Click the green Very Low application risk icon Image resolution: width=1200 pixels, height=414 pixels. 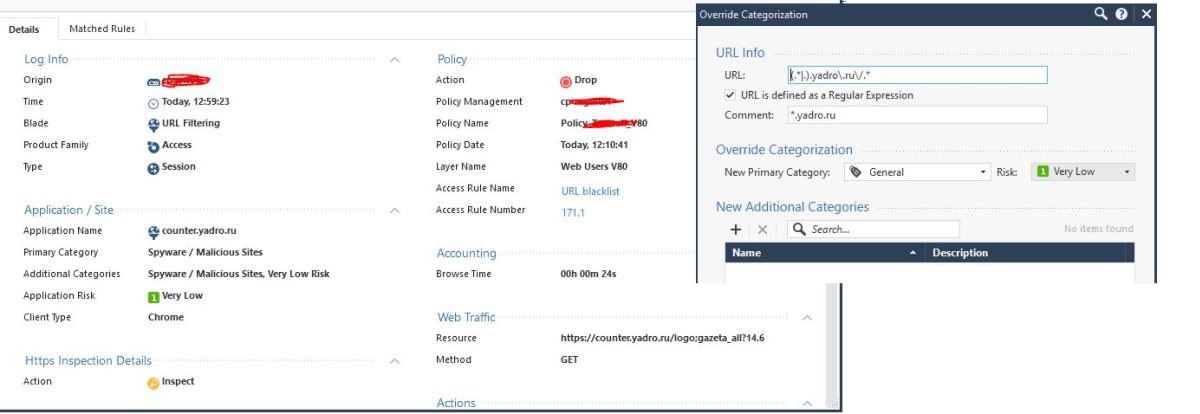coord(153,296)
